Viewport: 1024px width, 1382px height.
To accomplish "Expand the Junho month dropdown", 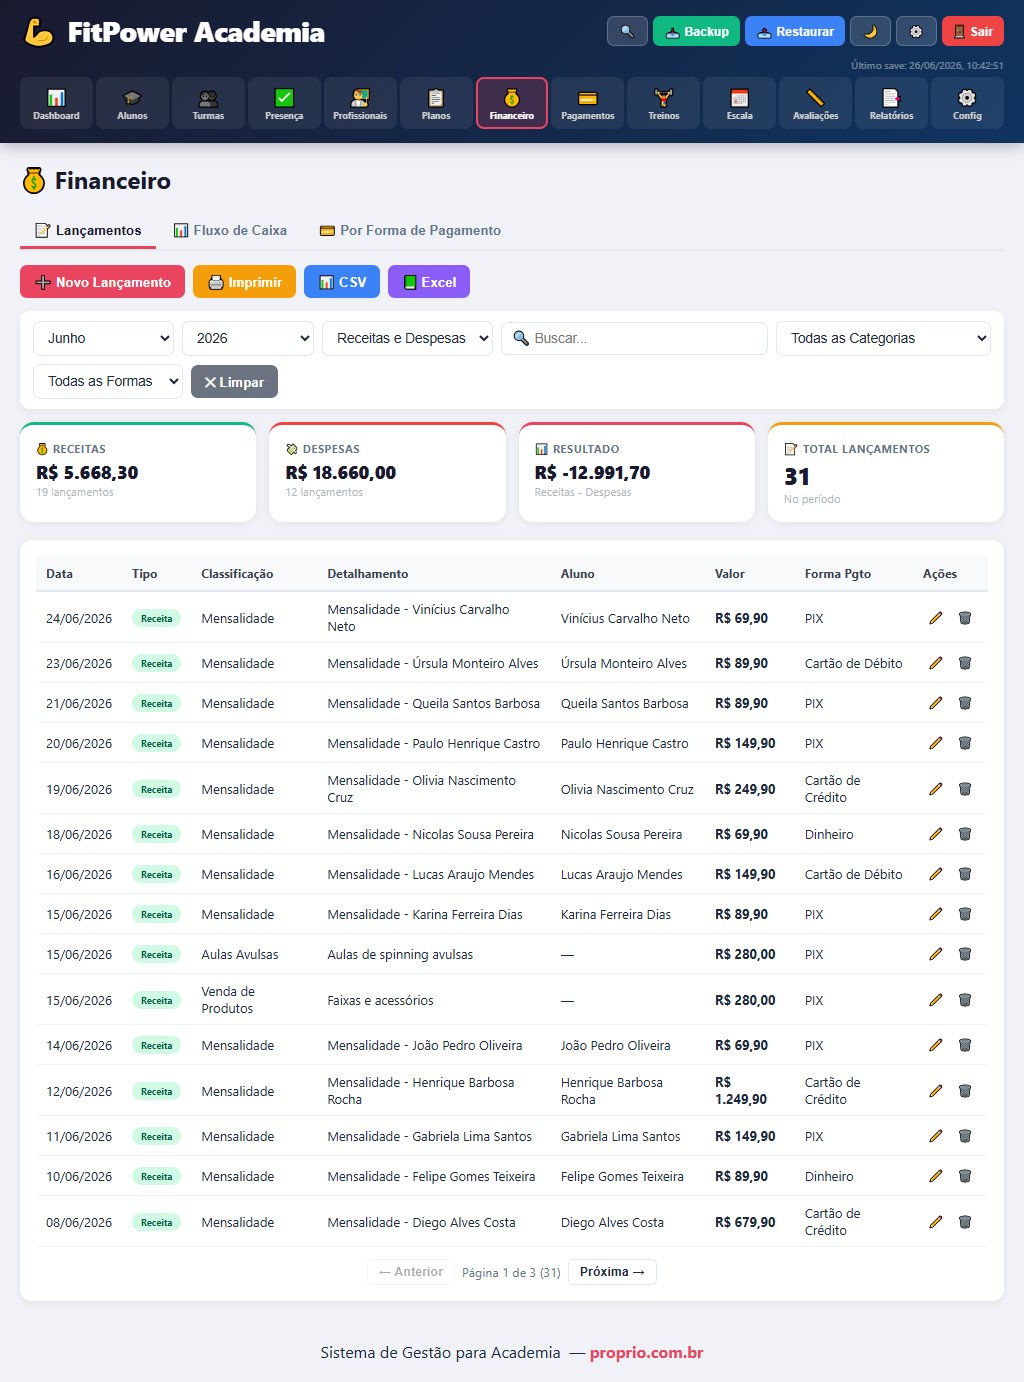I will [x=104, y=338].
